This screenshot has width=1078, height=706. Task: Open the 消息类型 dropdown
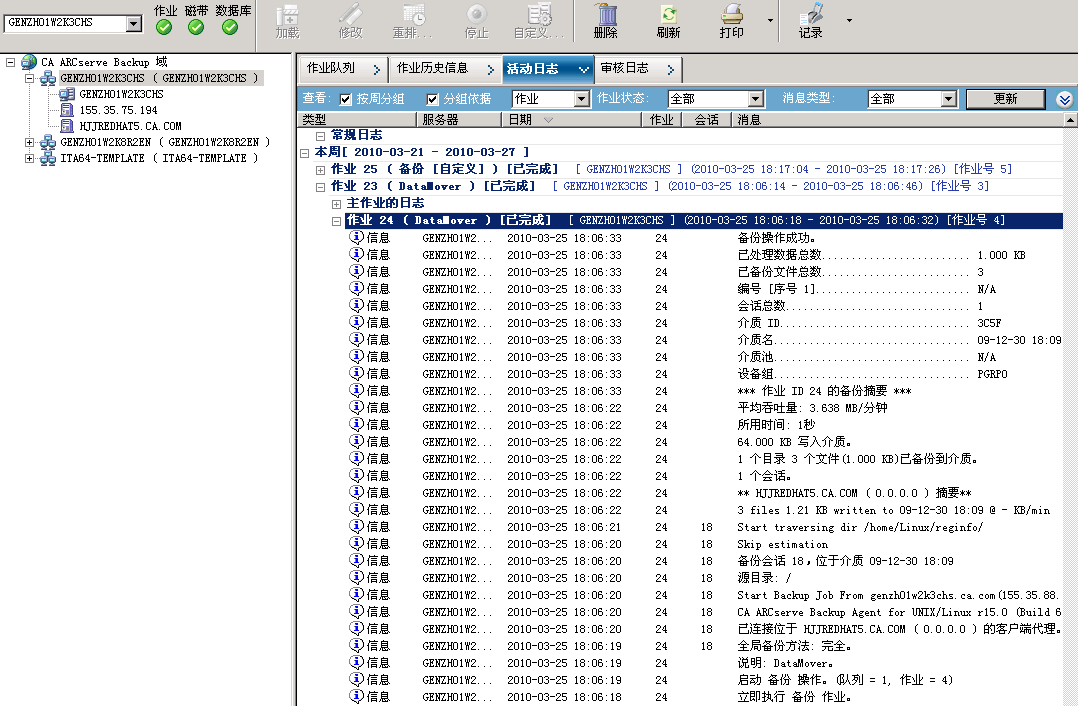tap(949, 99)
